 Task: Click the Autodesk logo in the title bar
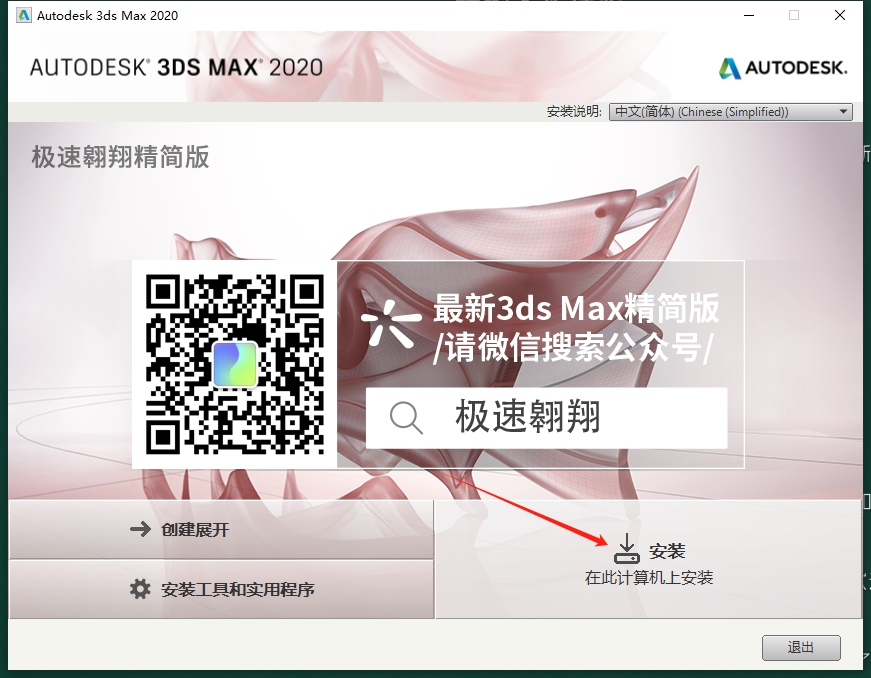coord(22,15)
